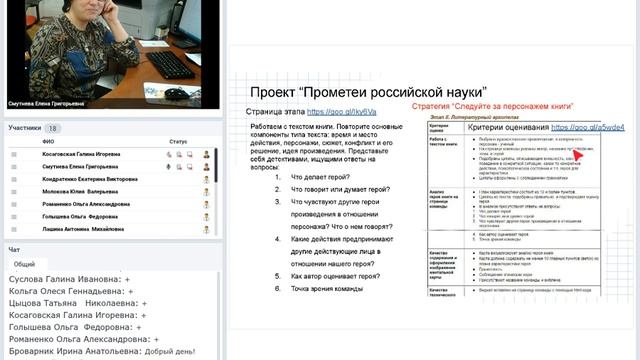Click chat message from Голышева Ольга Федоровна
Image resolution: width=640 pixels, height=360 pixels.
75,327
